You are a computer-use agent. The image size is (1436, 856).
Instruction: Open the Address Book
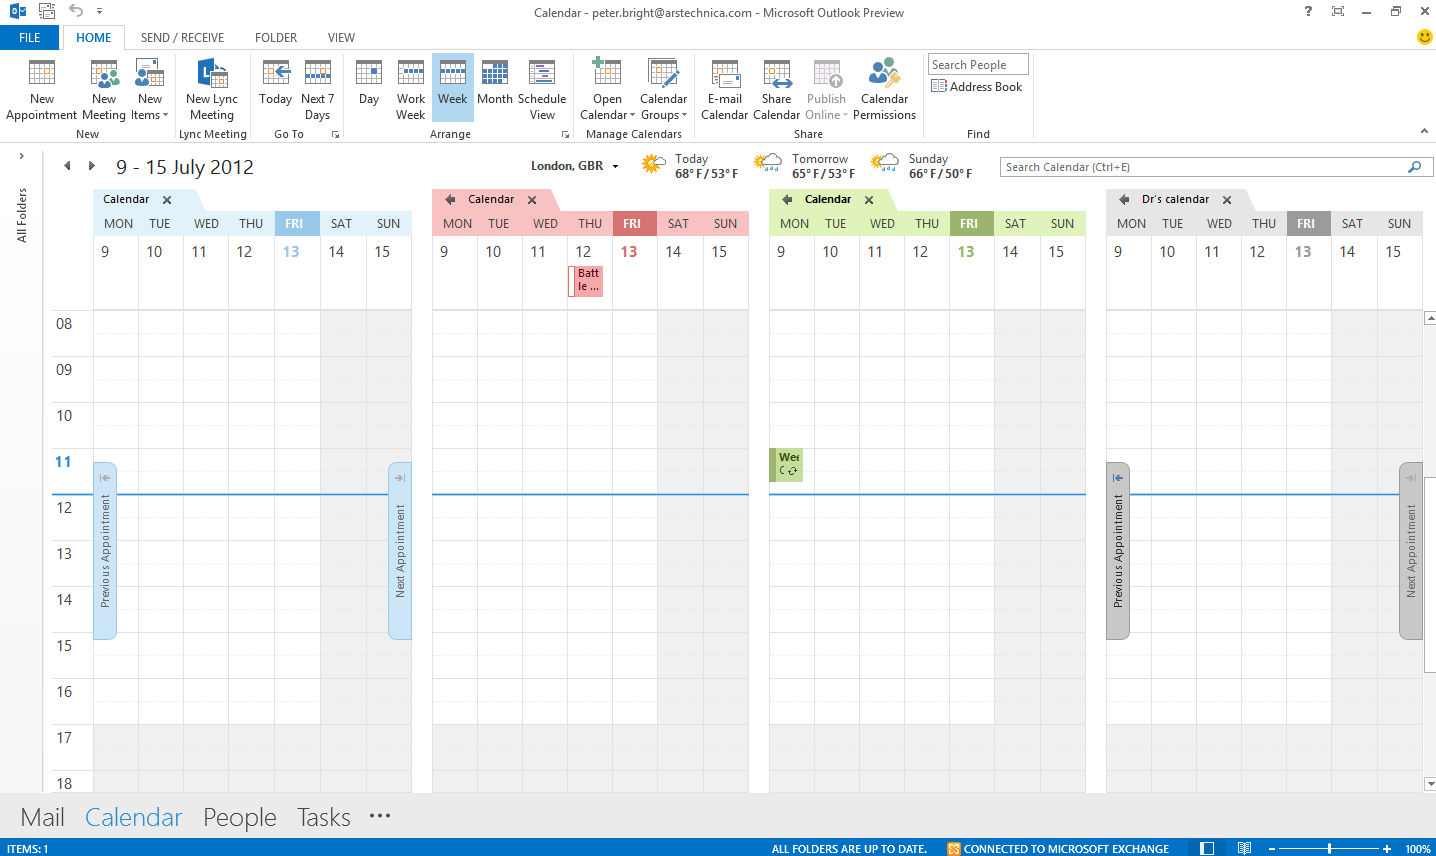[977, 87]
